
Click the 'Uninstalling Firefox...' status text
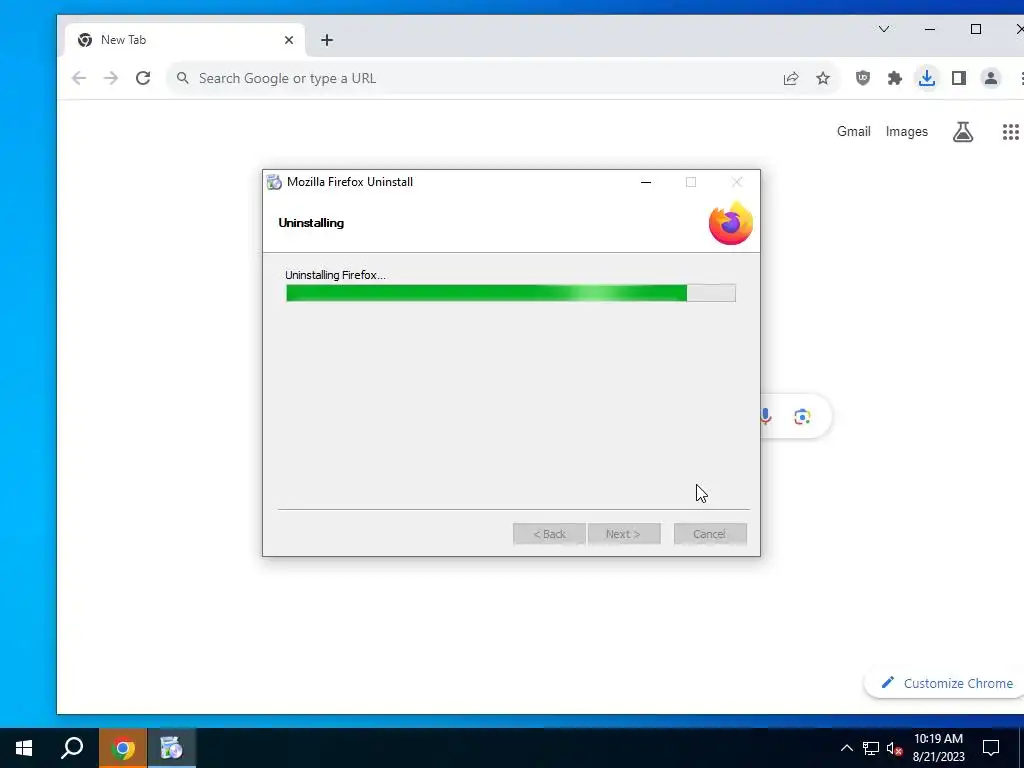[x=335, y=275]
